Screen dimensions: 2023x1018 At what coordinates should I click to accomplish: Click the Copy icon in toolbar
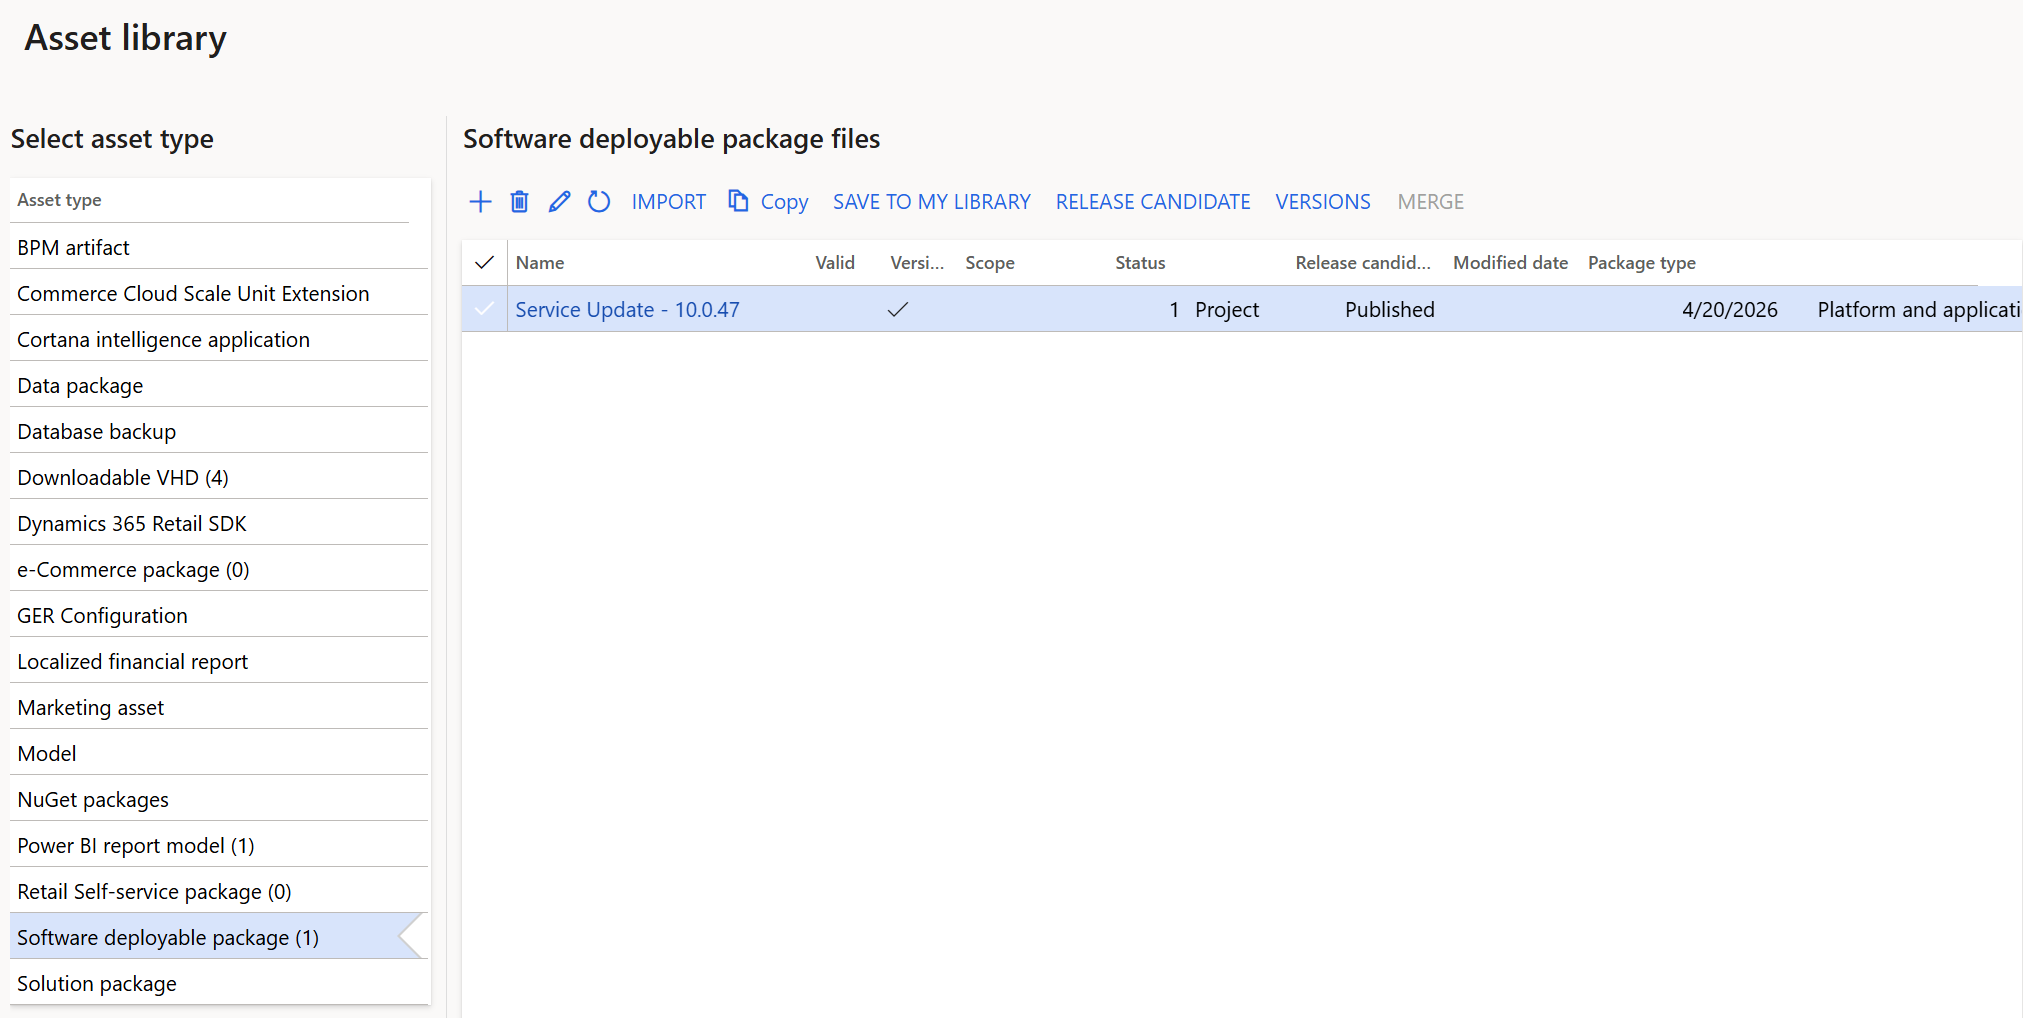[738, 202]
